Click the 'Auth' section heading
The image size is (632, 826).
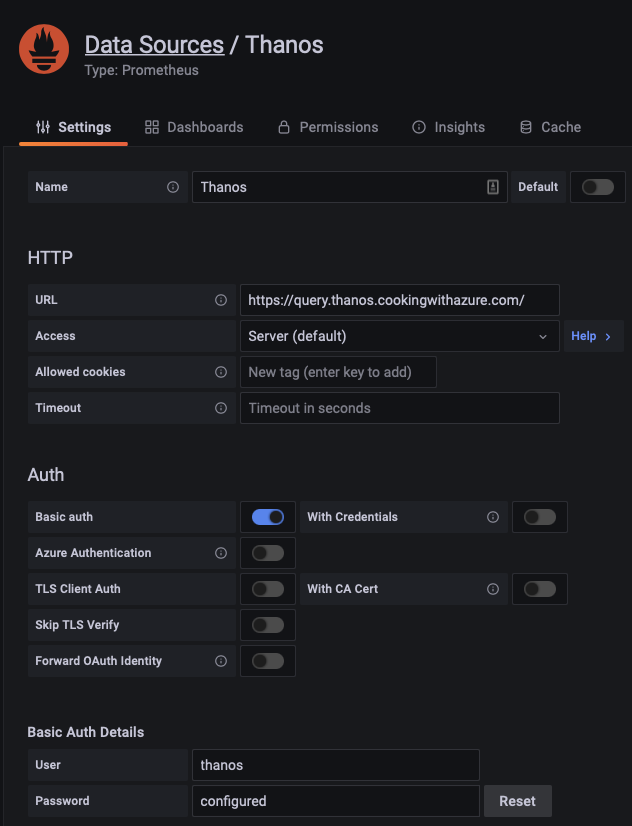(46, 475)
